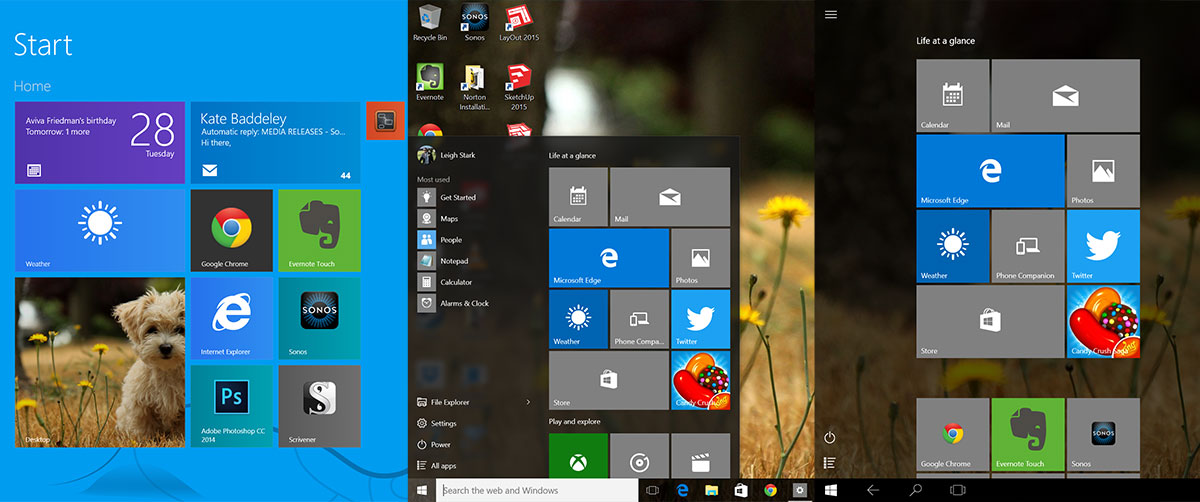Launch the SketchUp 2015 desktop shortcut
1200x502 pixels.
tap(518, 87)
